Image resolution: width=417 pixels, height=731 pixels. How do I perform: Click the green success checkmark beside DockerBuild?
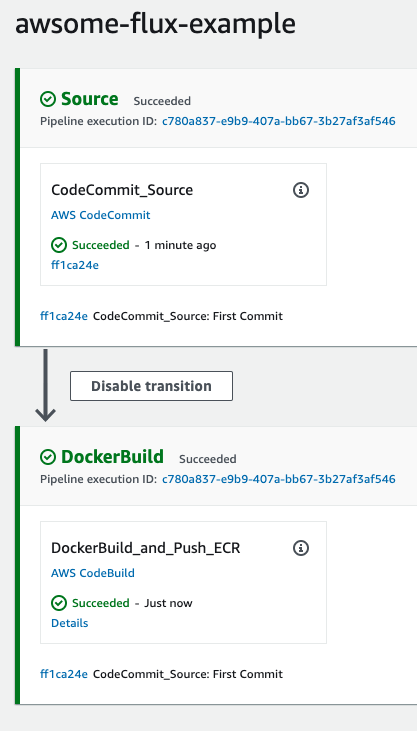(x=48, y=457)
